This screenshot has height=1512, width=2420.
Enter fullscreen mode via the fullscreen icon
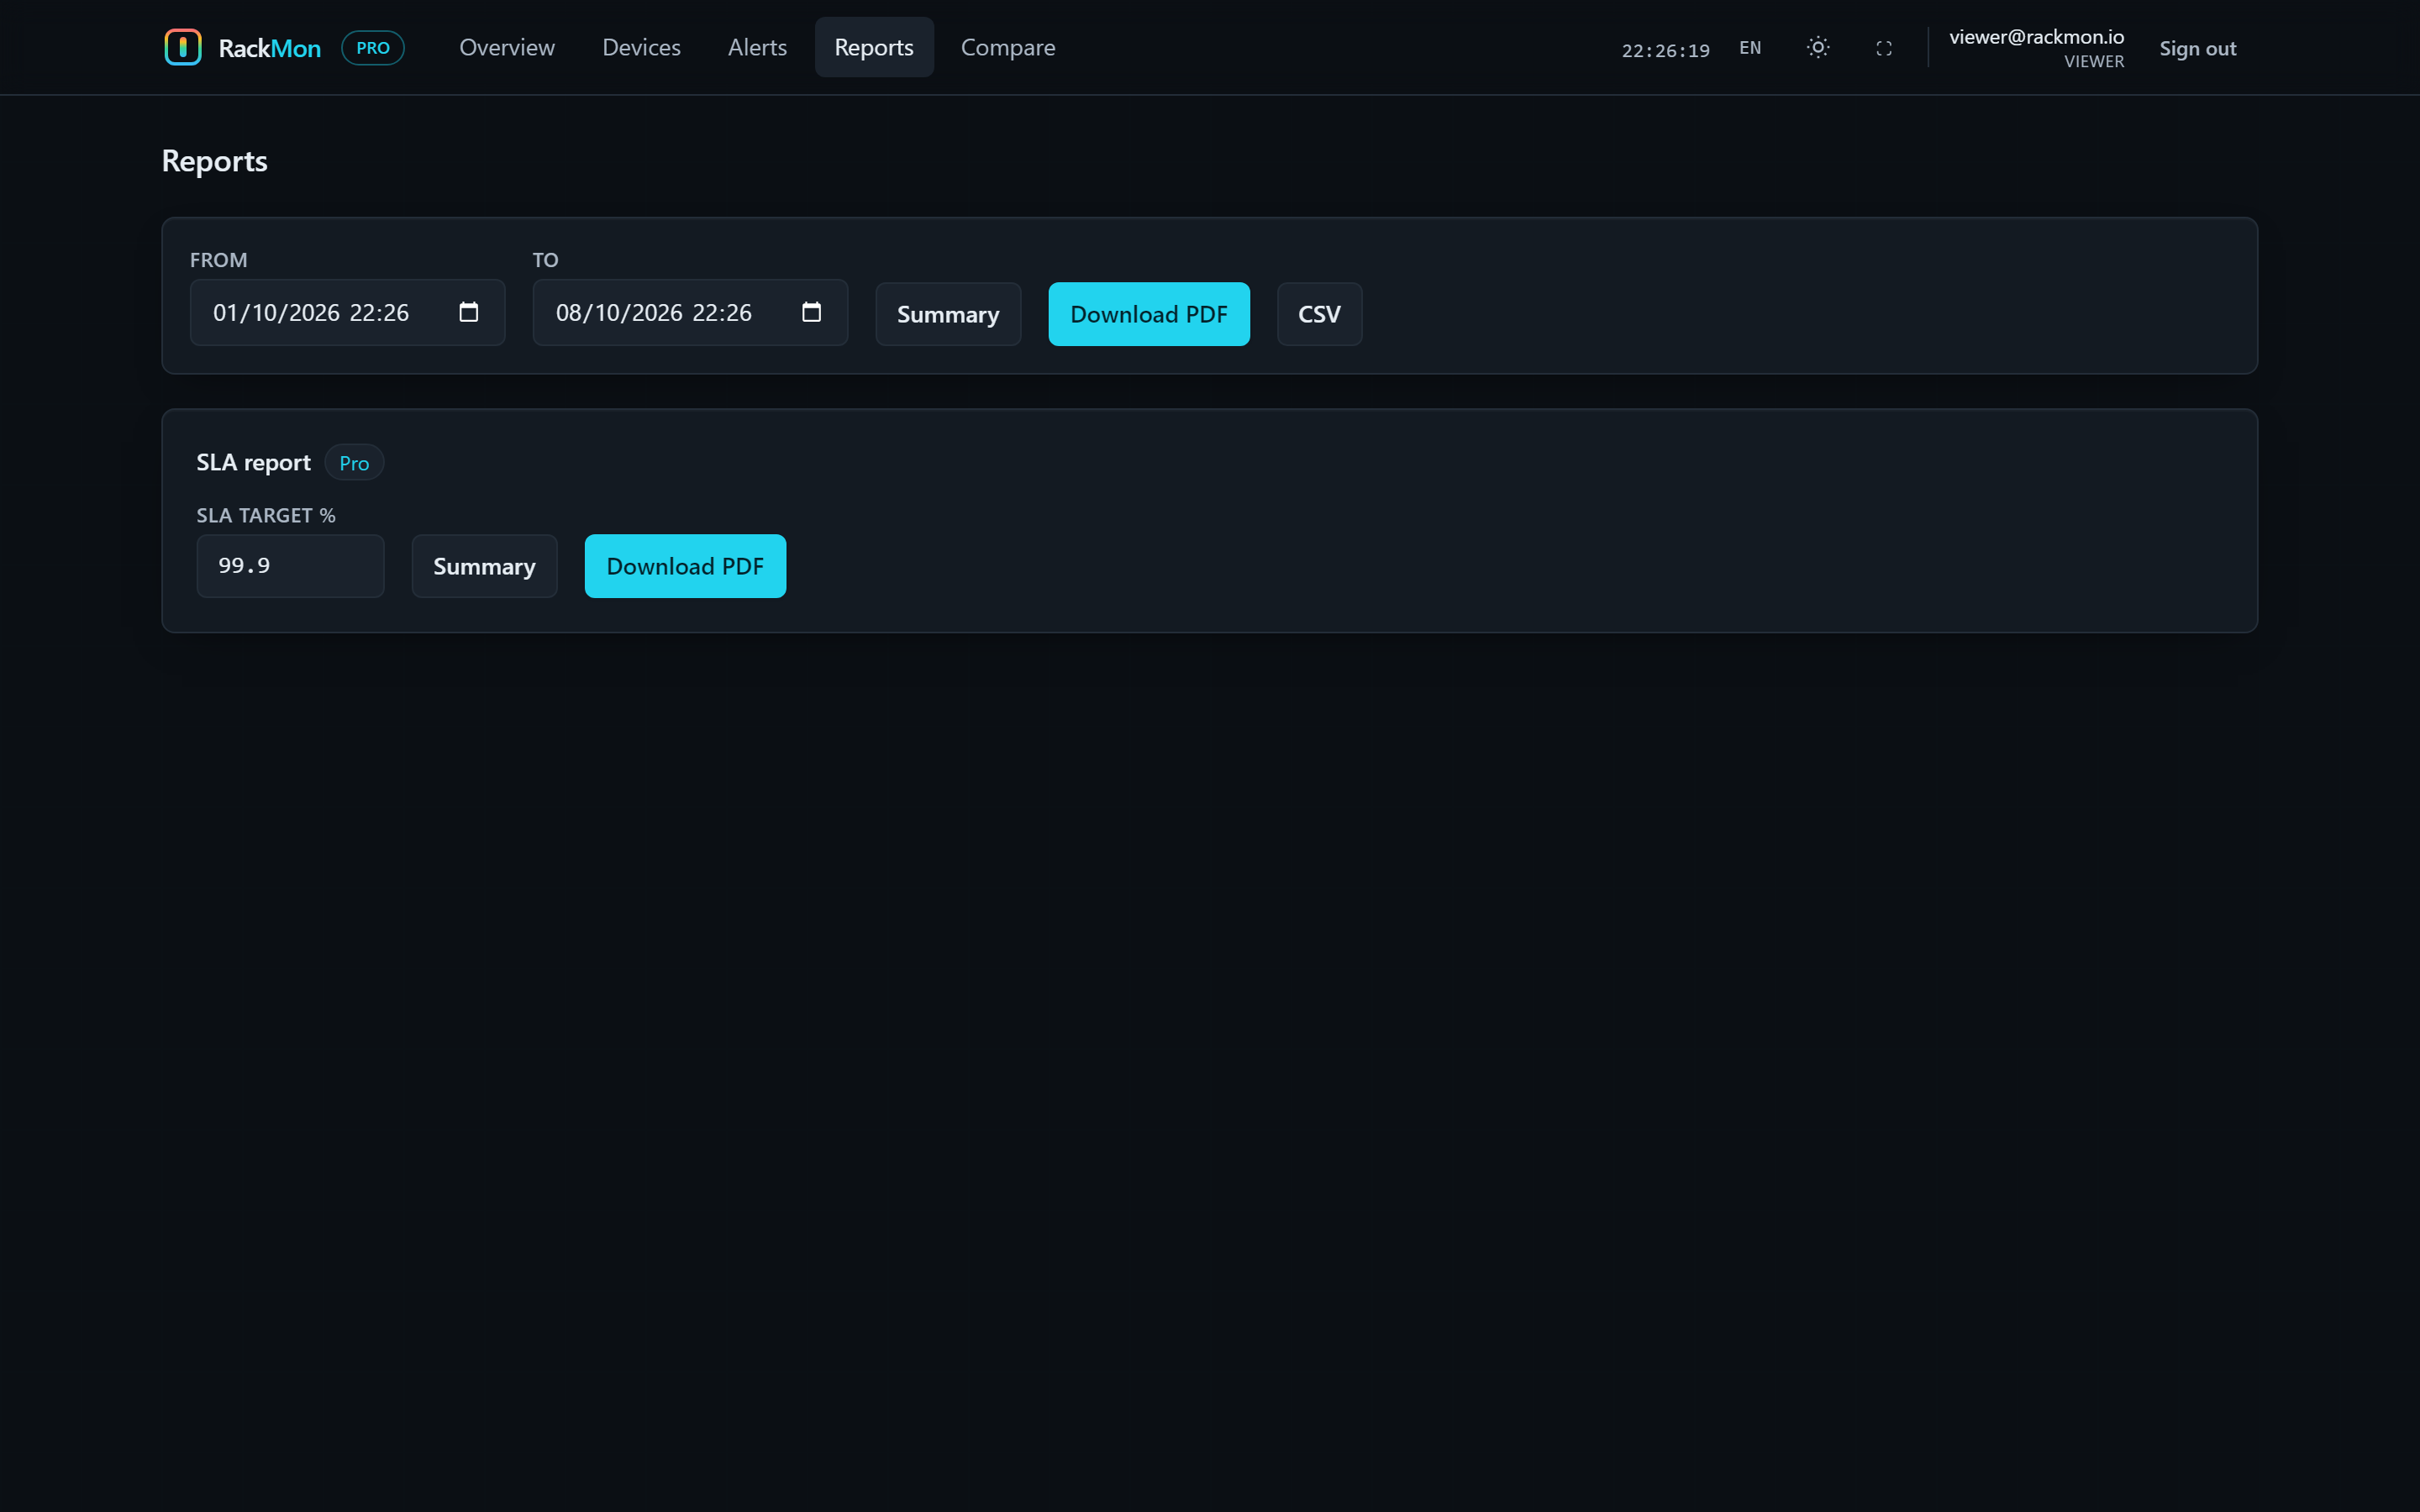point(1883,48)
